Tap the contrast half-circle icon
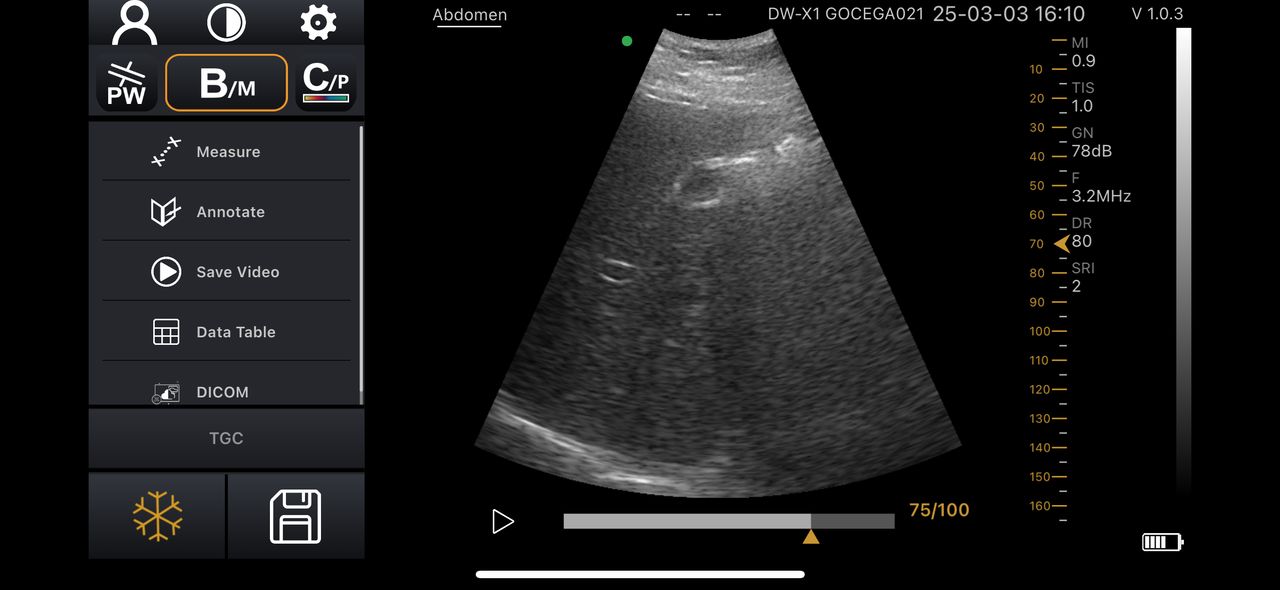 (226, 22)
